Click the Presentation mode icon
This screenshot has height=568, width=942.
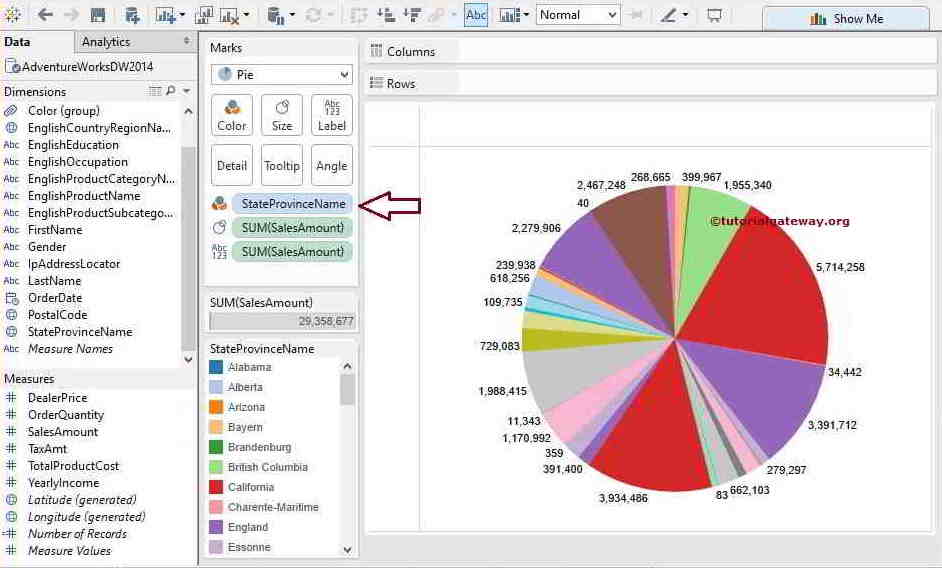tap(714, 15)
